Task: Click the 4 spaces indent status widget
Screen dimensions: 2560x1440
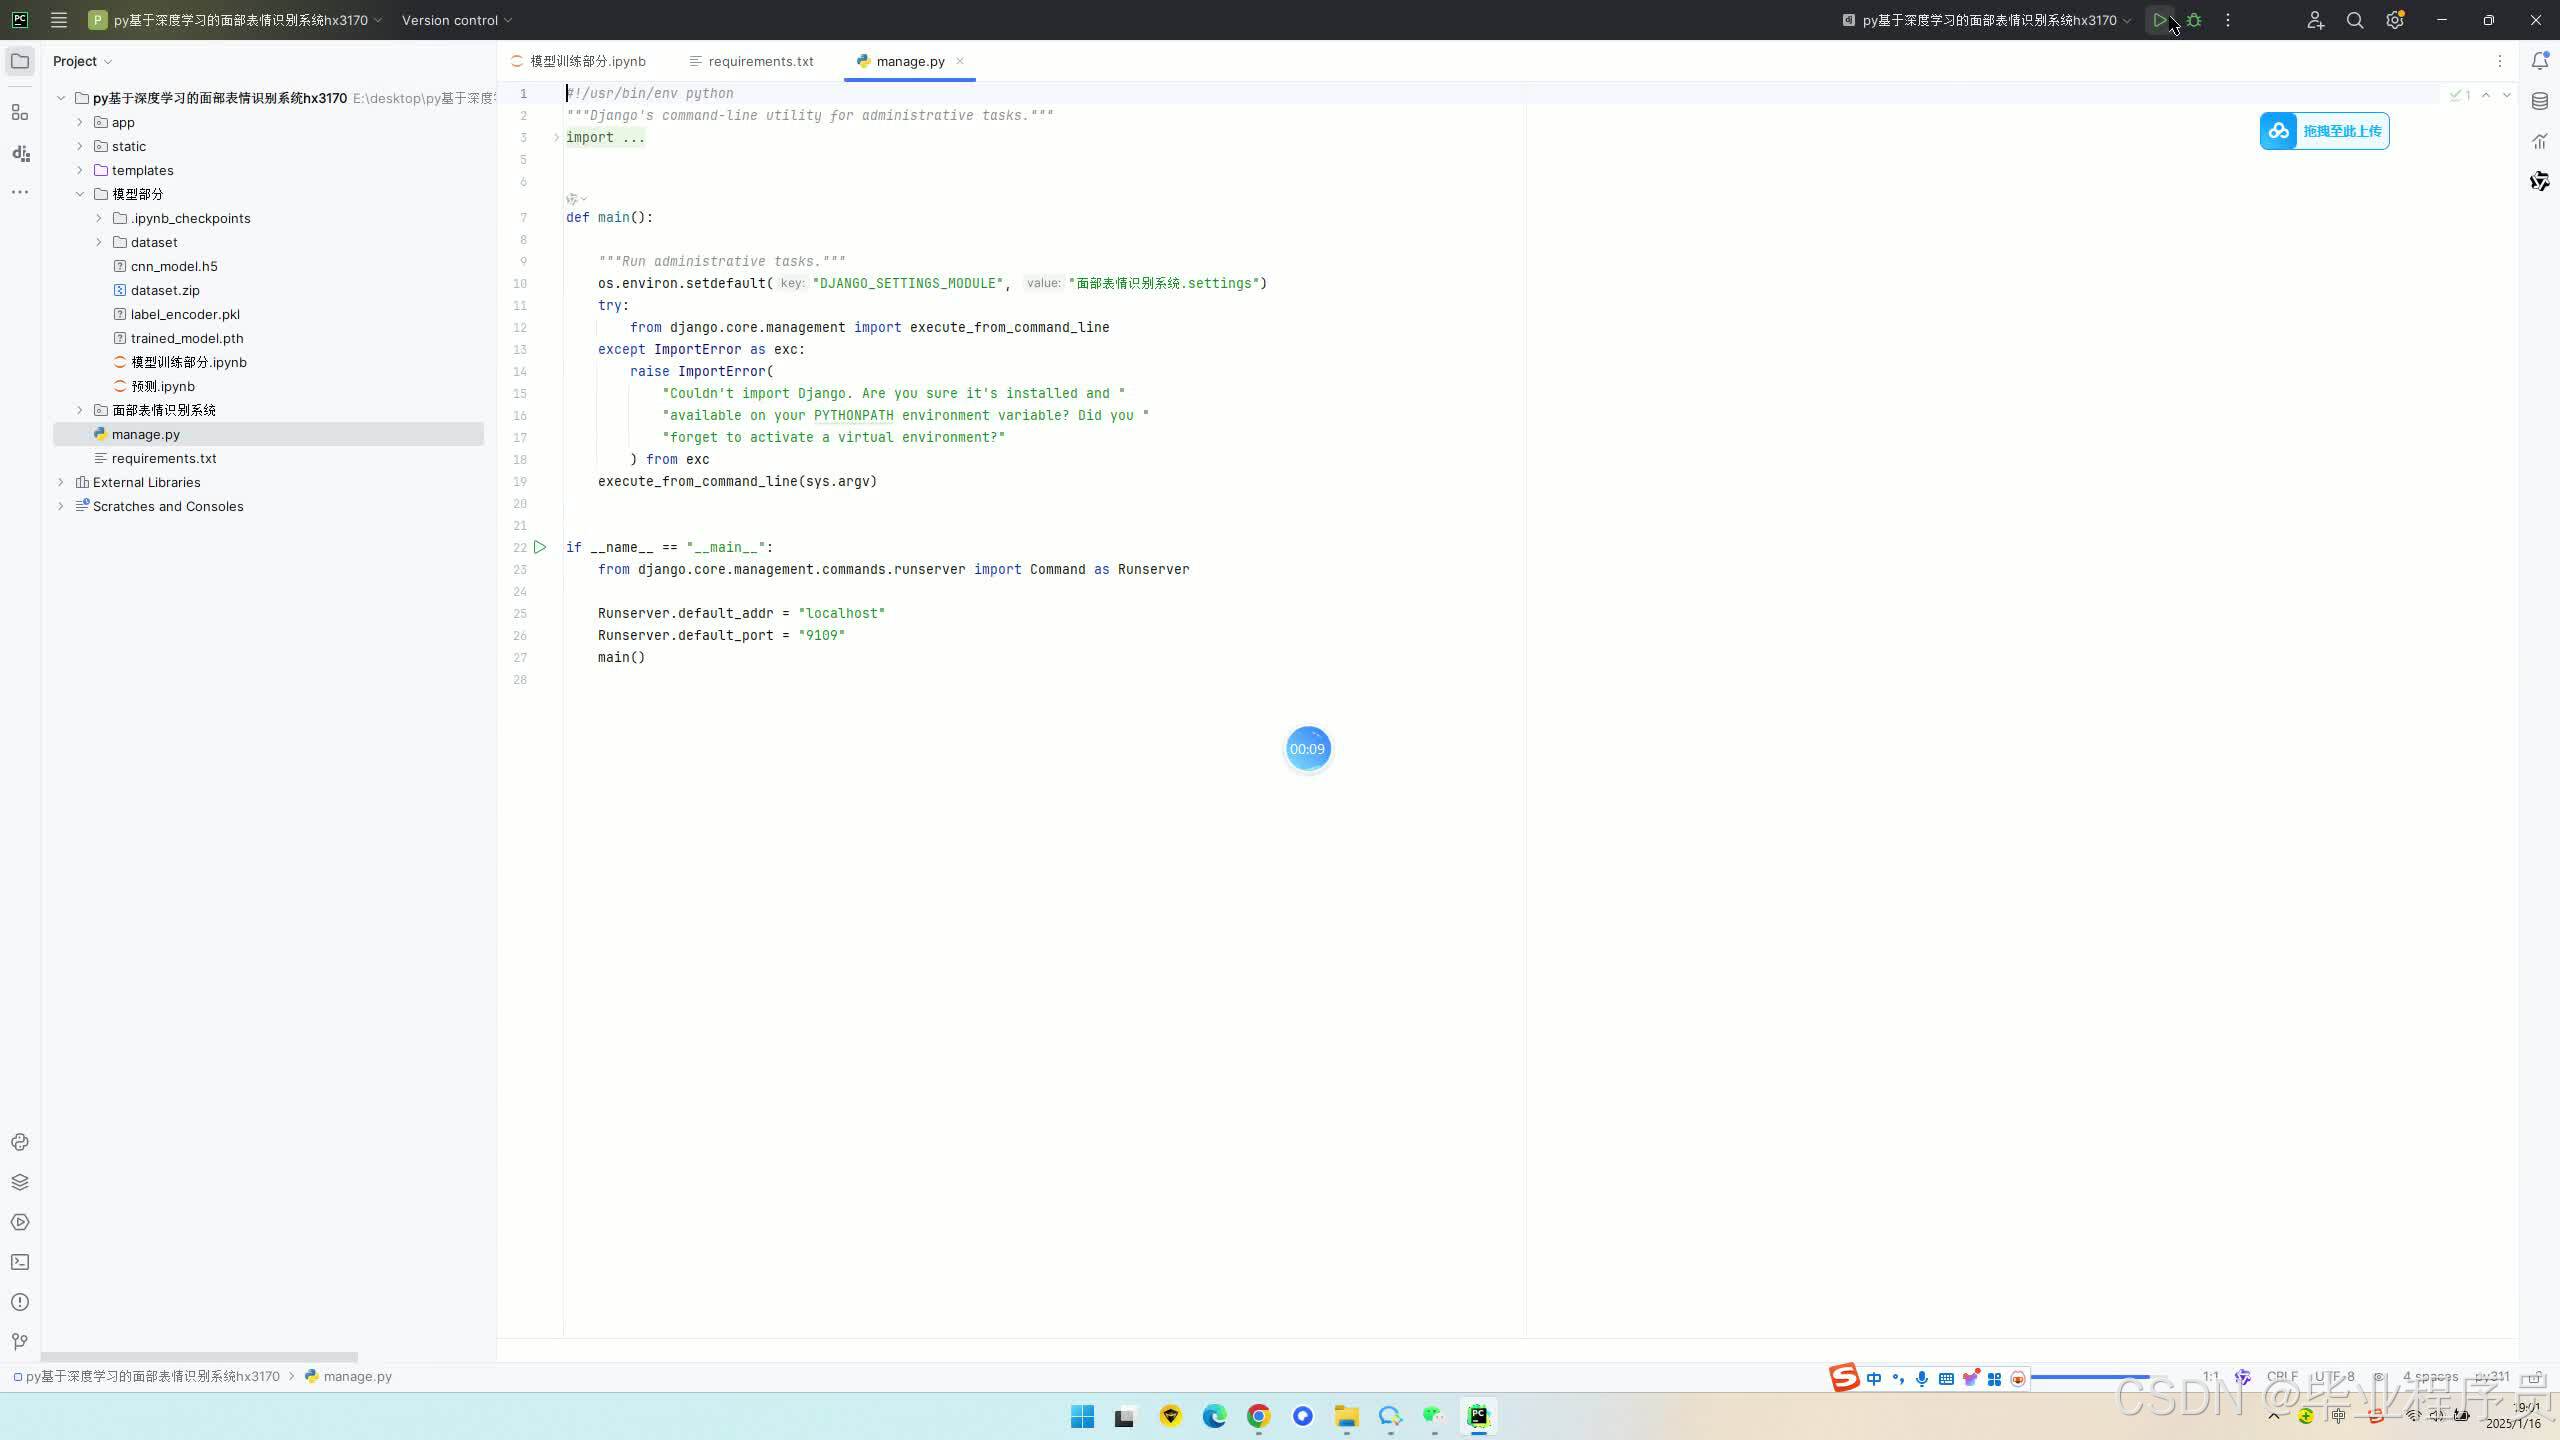Action: coord(2429,1376)
